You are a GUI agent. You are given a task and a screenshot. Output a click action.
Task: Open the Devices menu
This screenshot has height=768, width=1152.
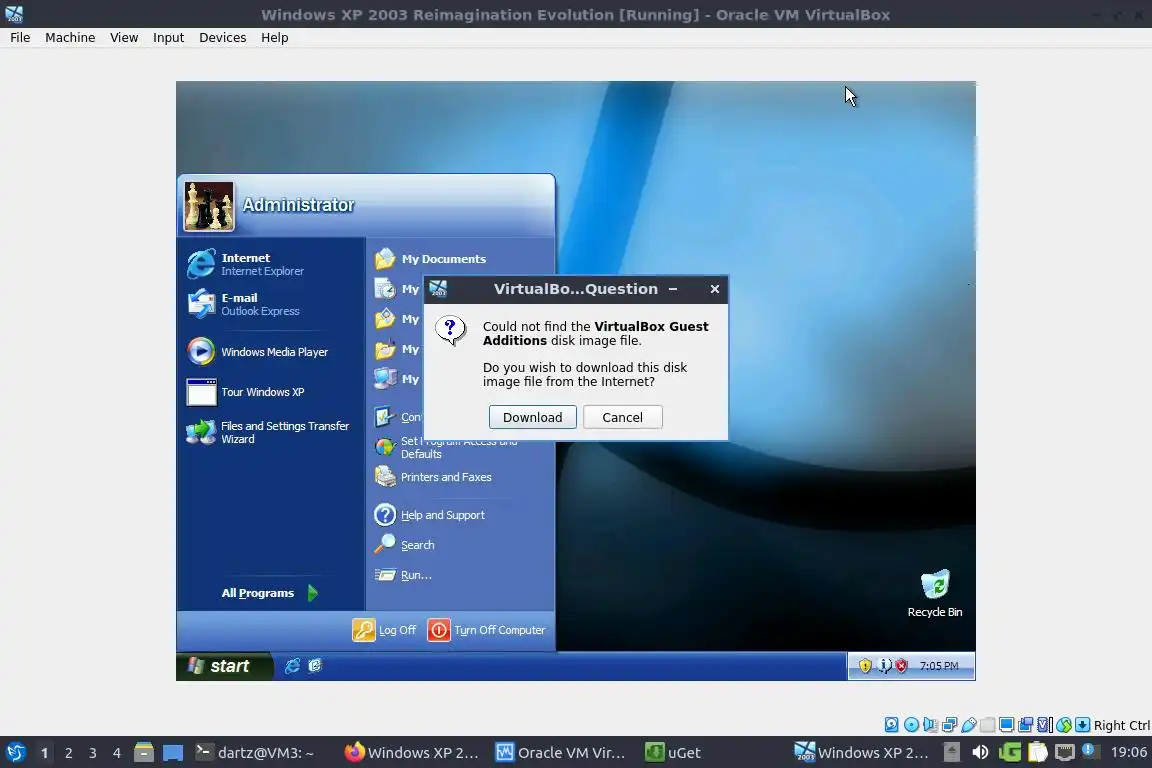222,37
